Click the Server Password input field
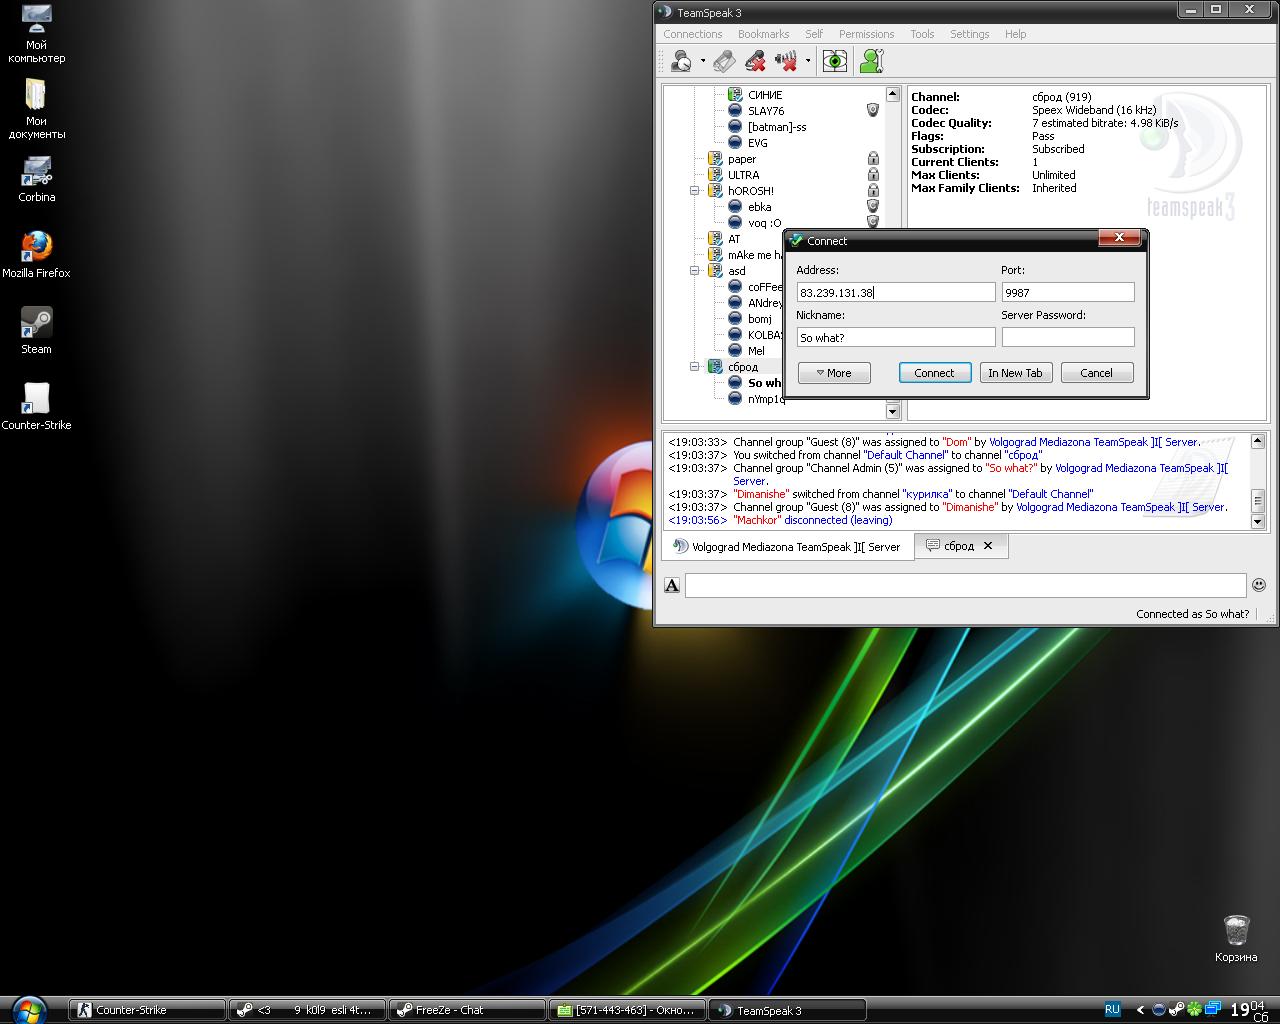 1067,338
